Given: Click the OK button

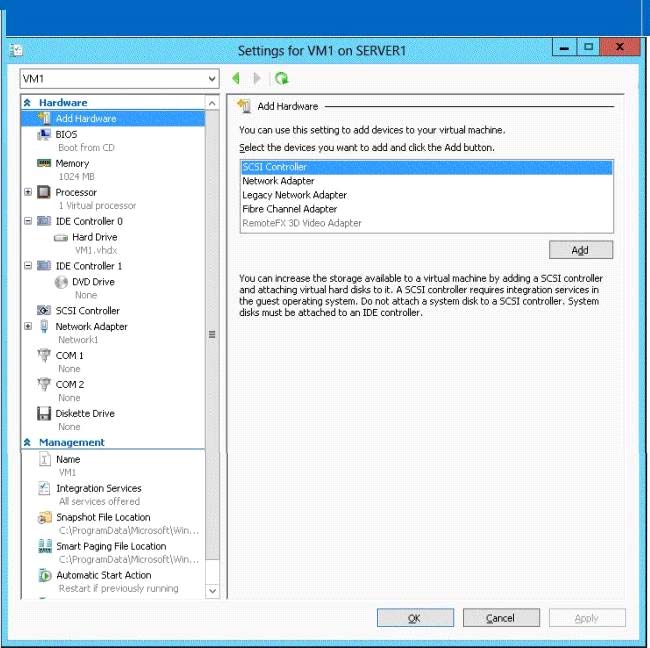Looking at the screenshot, I should point(414,618).
